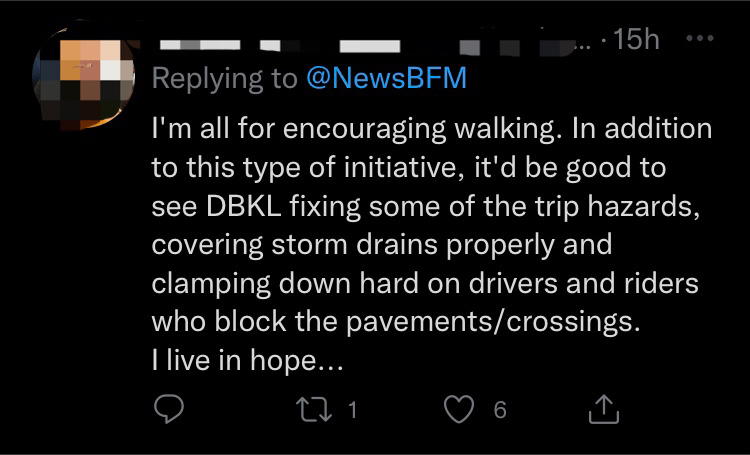Select the blurred display name of the author

(x=280, y=45)
